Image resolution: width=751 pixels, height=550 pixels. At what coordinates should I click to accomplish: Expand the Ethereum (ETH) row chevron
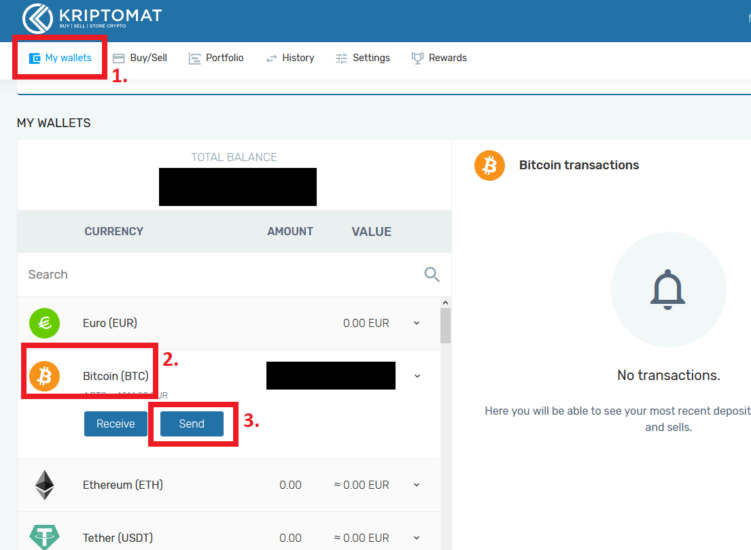417,485
